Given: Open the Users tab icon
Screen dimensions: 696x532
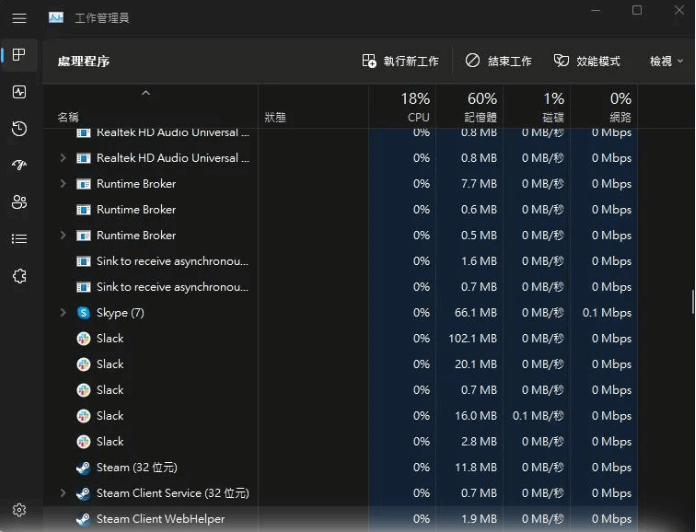Looking at the screenshot, I should pyautogui.click(x=19, y=202).
